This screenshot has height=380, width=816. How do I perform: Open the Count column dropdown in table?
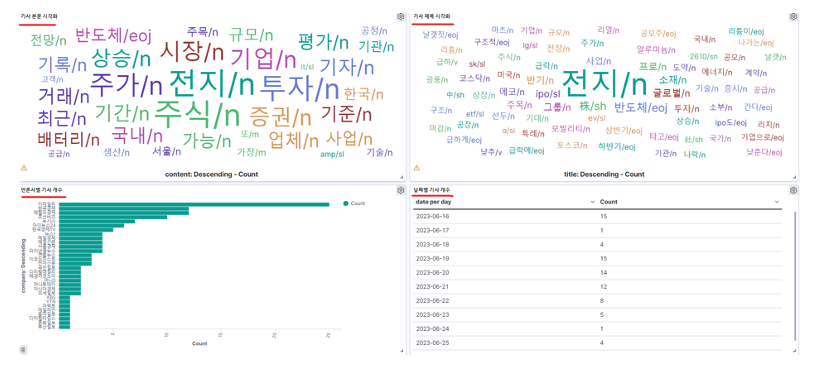tap(777, 201)
